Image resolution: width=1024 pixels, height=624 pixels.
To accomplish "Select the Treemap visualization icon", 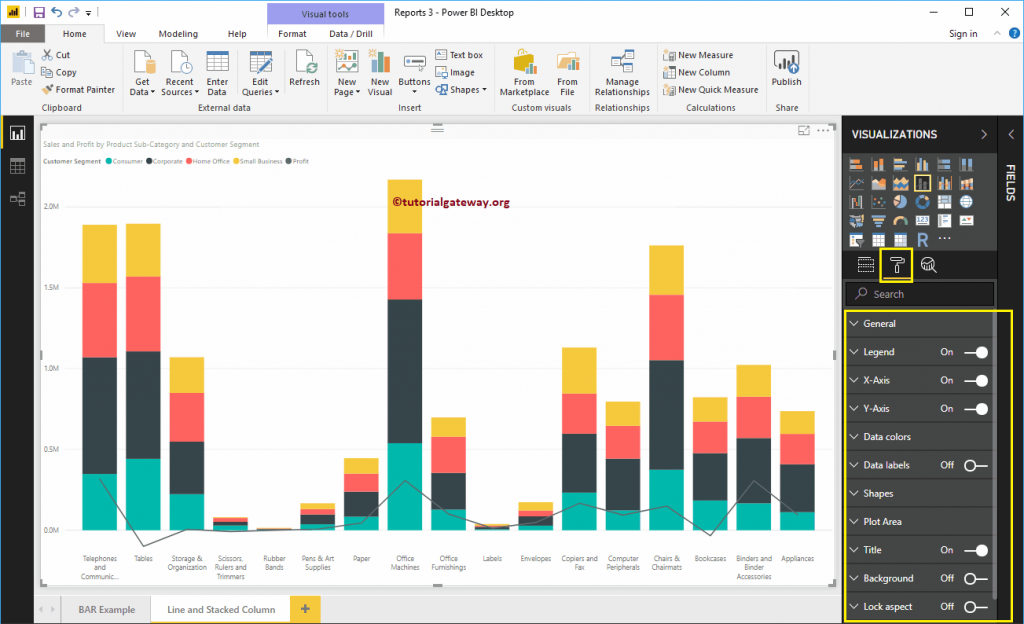I will click(945, 200).
